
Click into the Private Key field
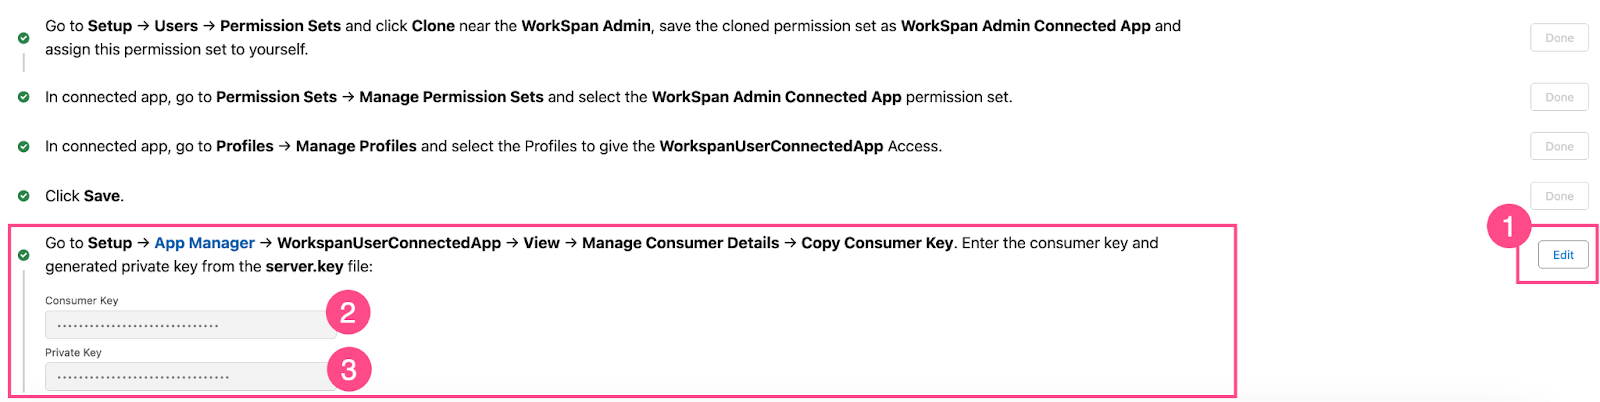(190, 377)
